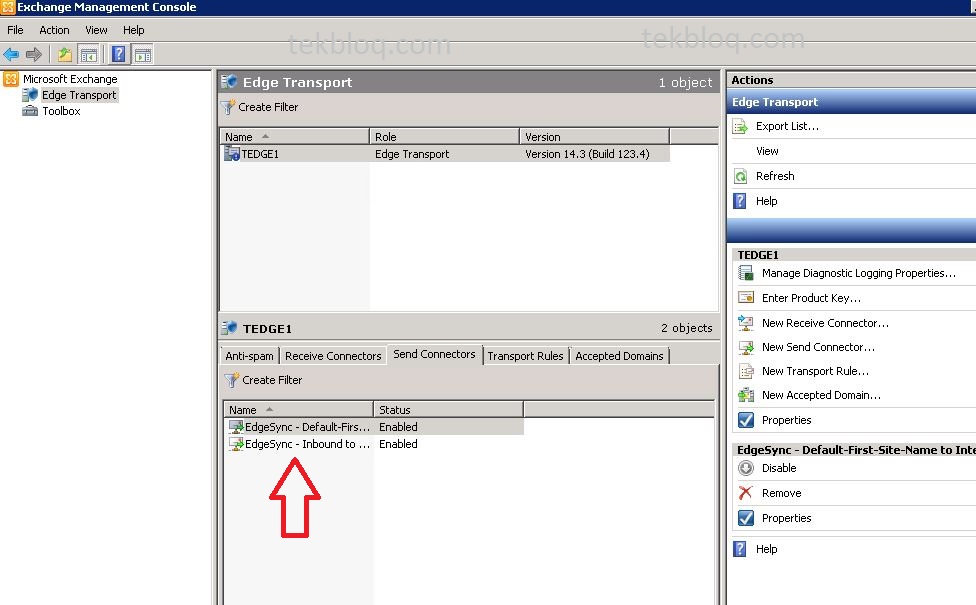
Task: Click Enter Product Key action
Action: pyautogui.click(x=811, y=298)
